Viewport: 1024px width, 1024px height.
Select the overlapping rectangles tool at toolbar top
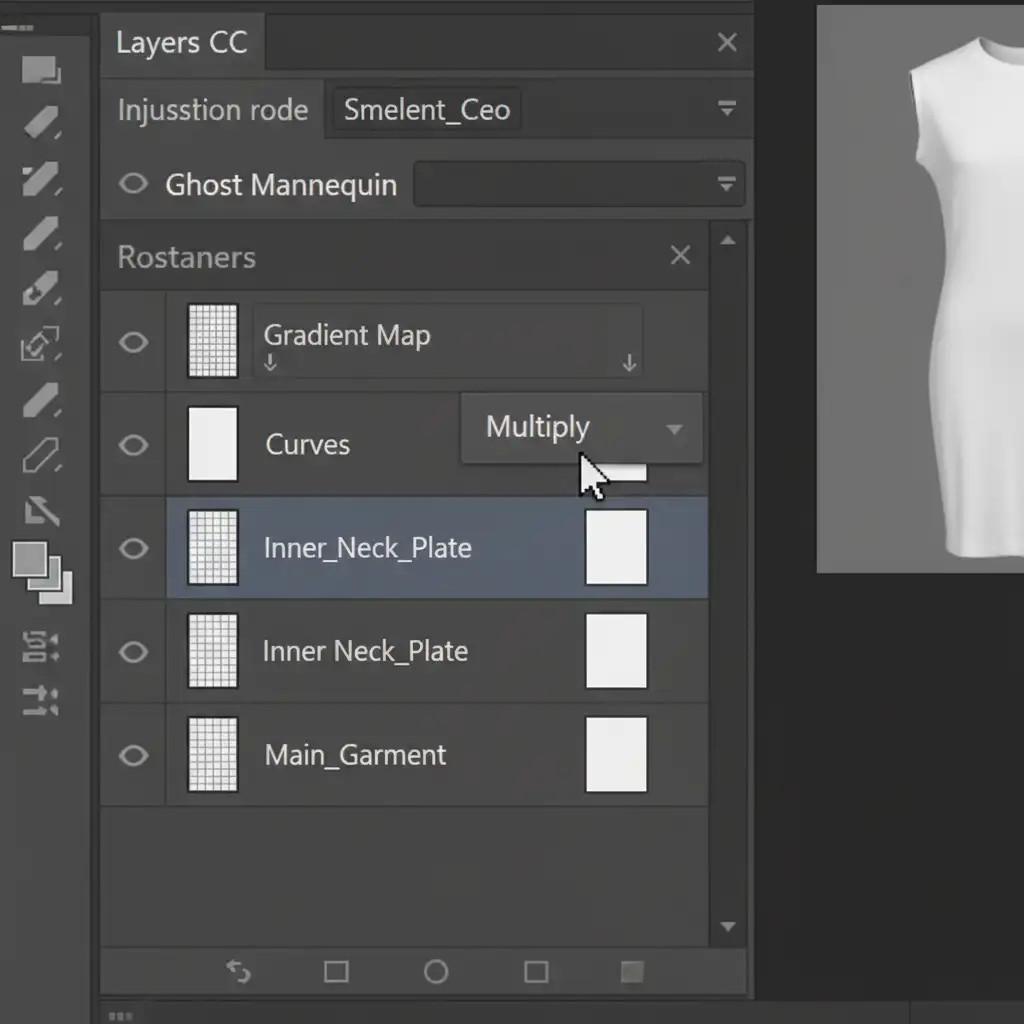click(x=41, y=70)
